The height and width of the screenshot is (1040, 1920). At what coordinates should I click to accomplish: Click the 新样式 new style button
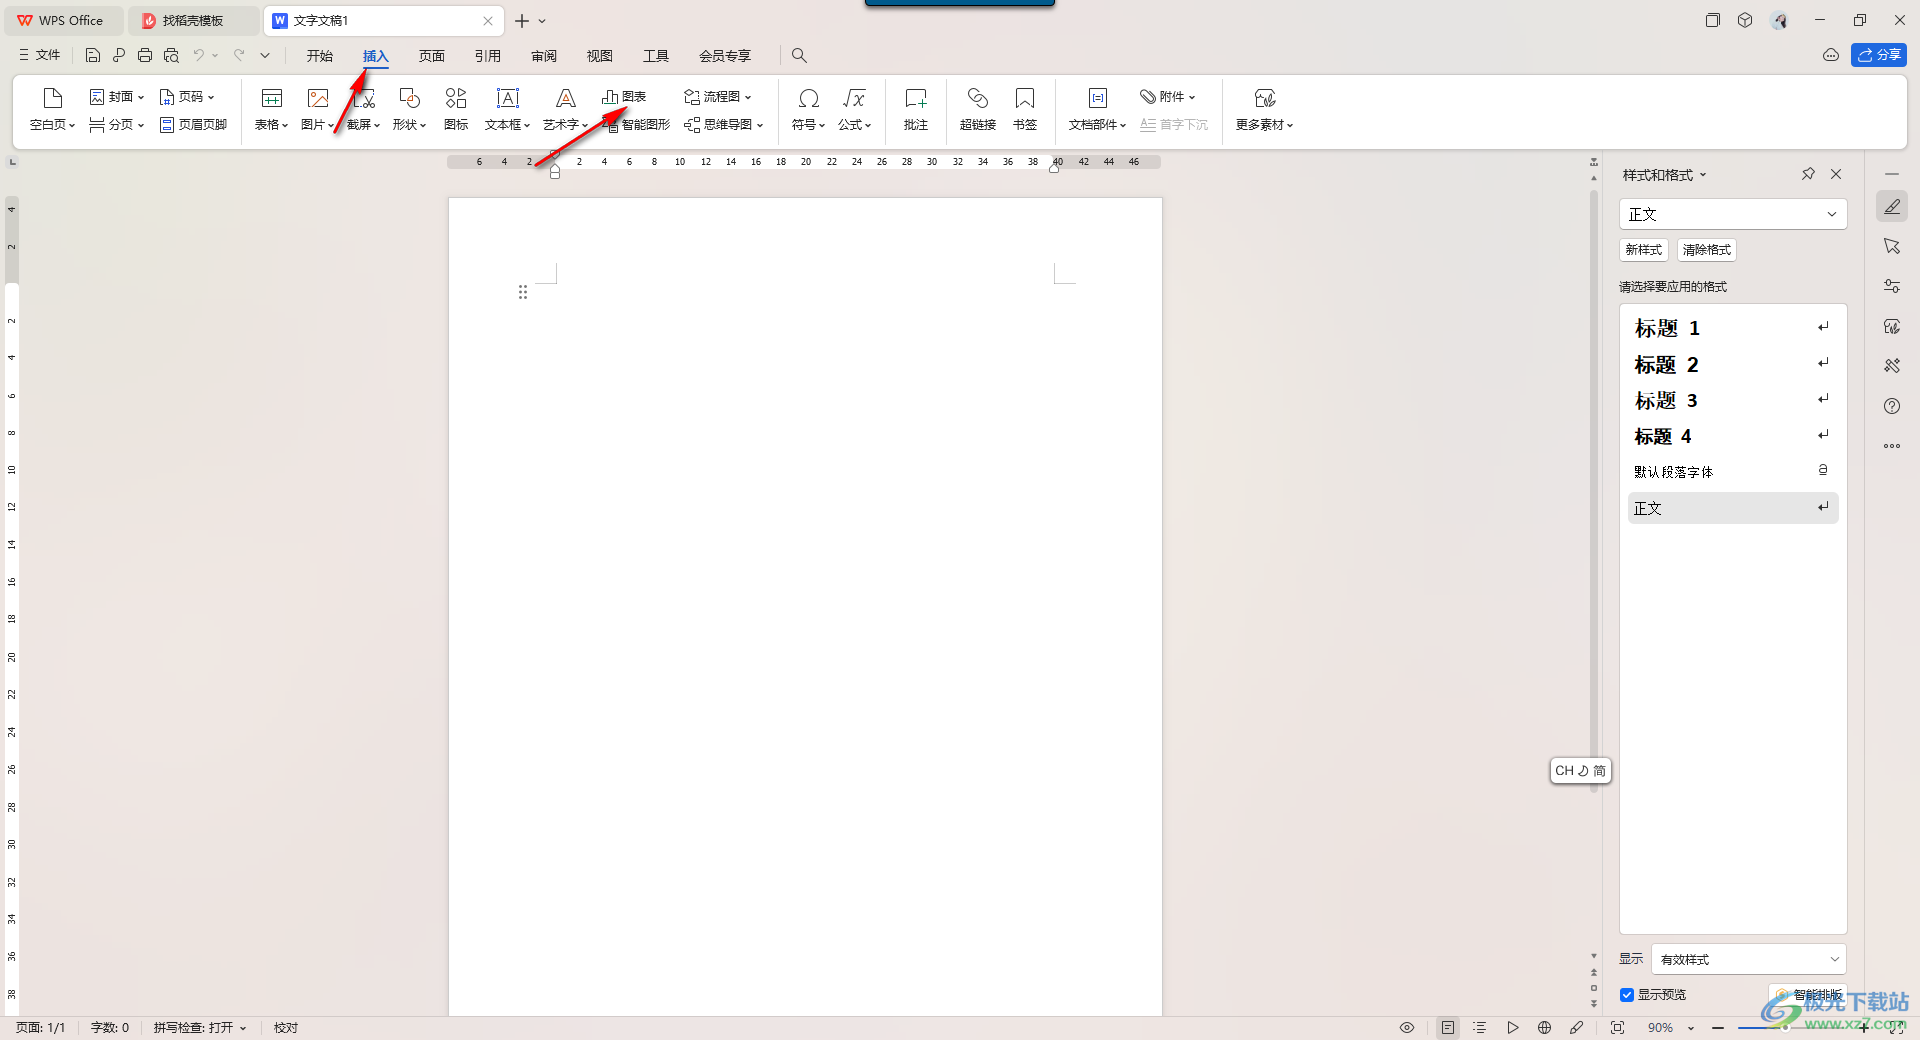coord(1644,250)
